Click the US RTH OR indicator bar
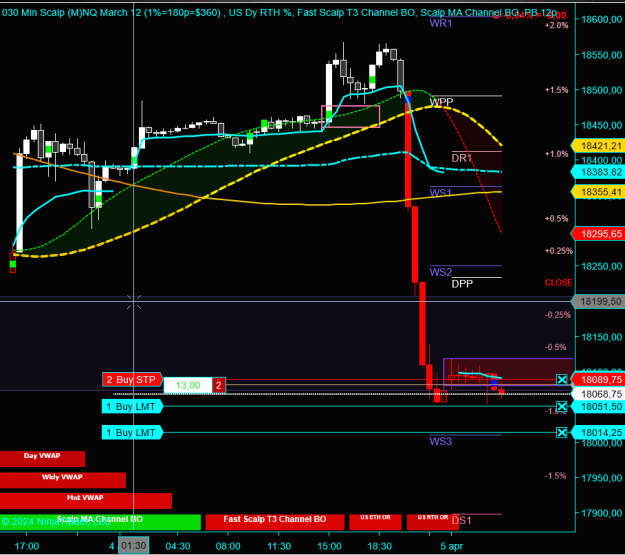This screenshot has height=555, width=625. pyautogui.click(x=433, y=522)
